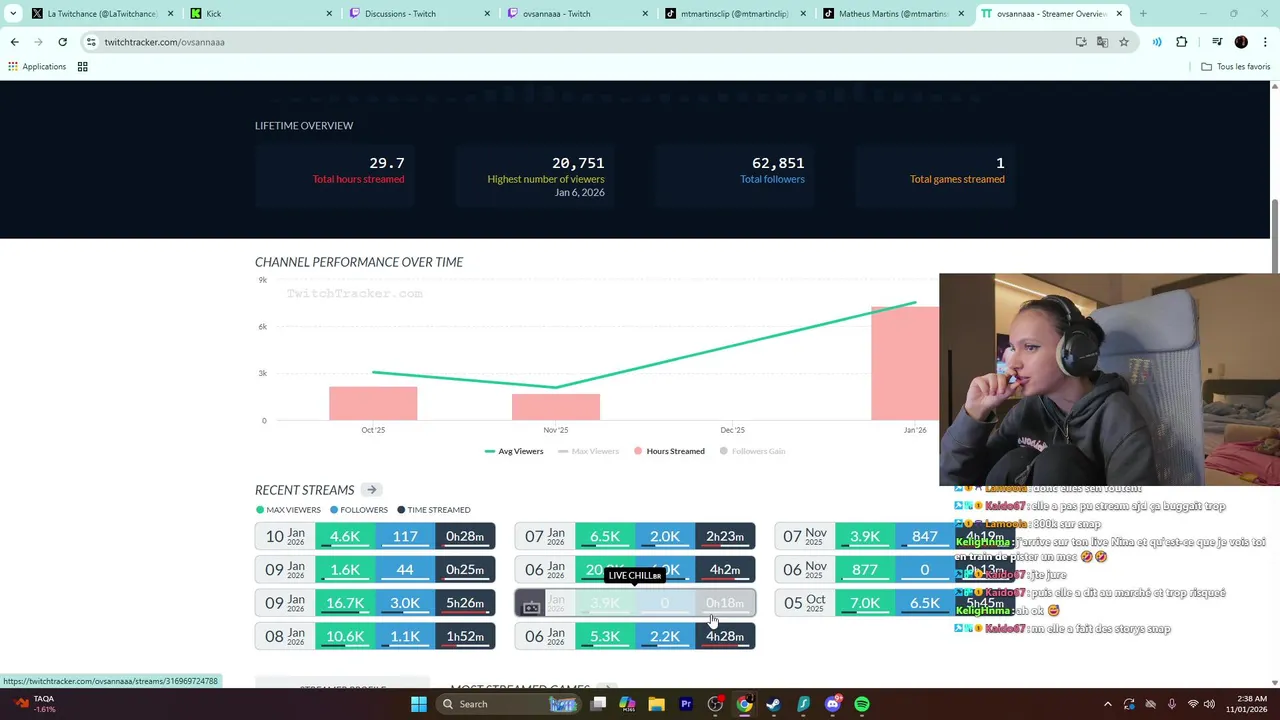Click the Chrome taskbar icon

[745, 704]
